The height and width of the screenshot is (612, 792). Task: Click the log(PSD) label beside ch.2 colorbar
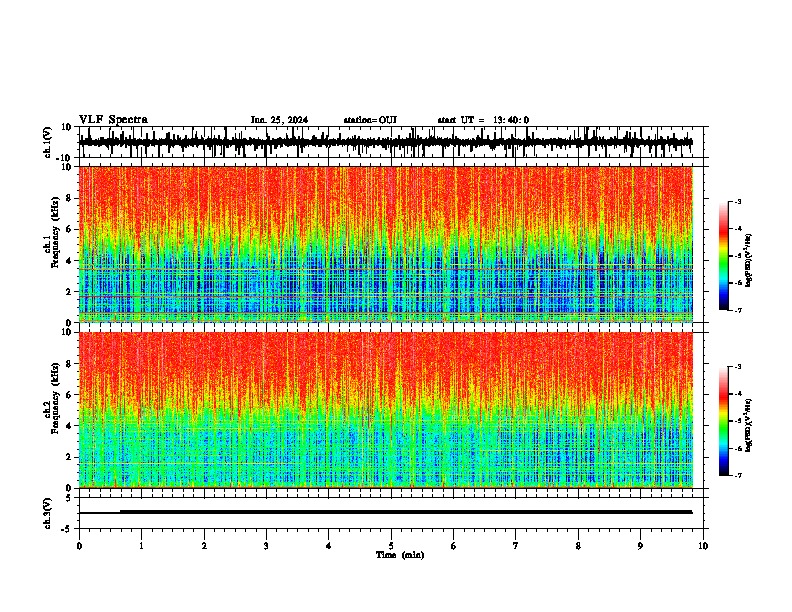point(749,425)
